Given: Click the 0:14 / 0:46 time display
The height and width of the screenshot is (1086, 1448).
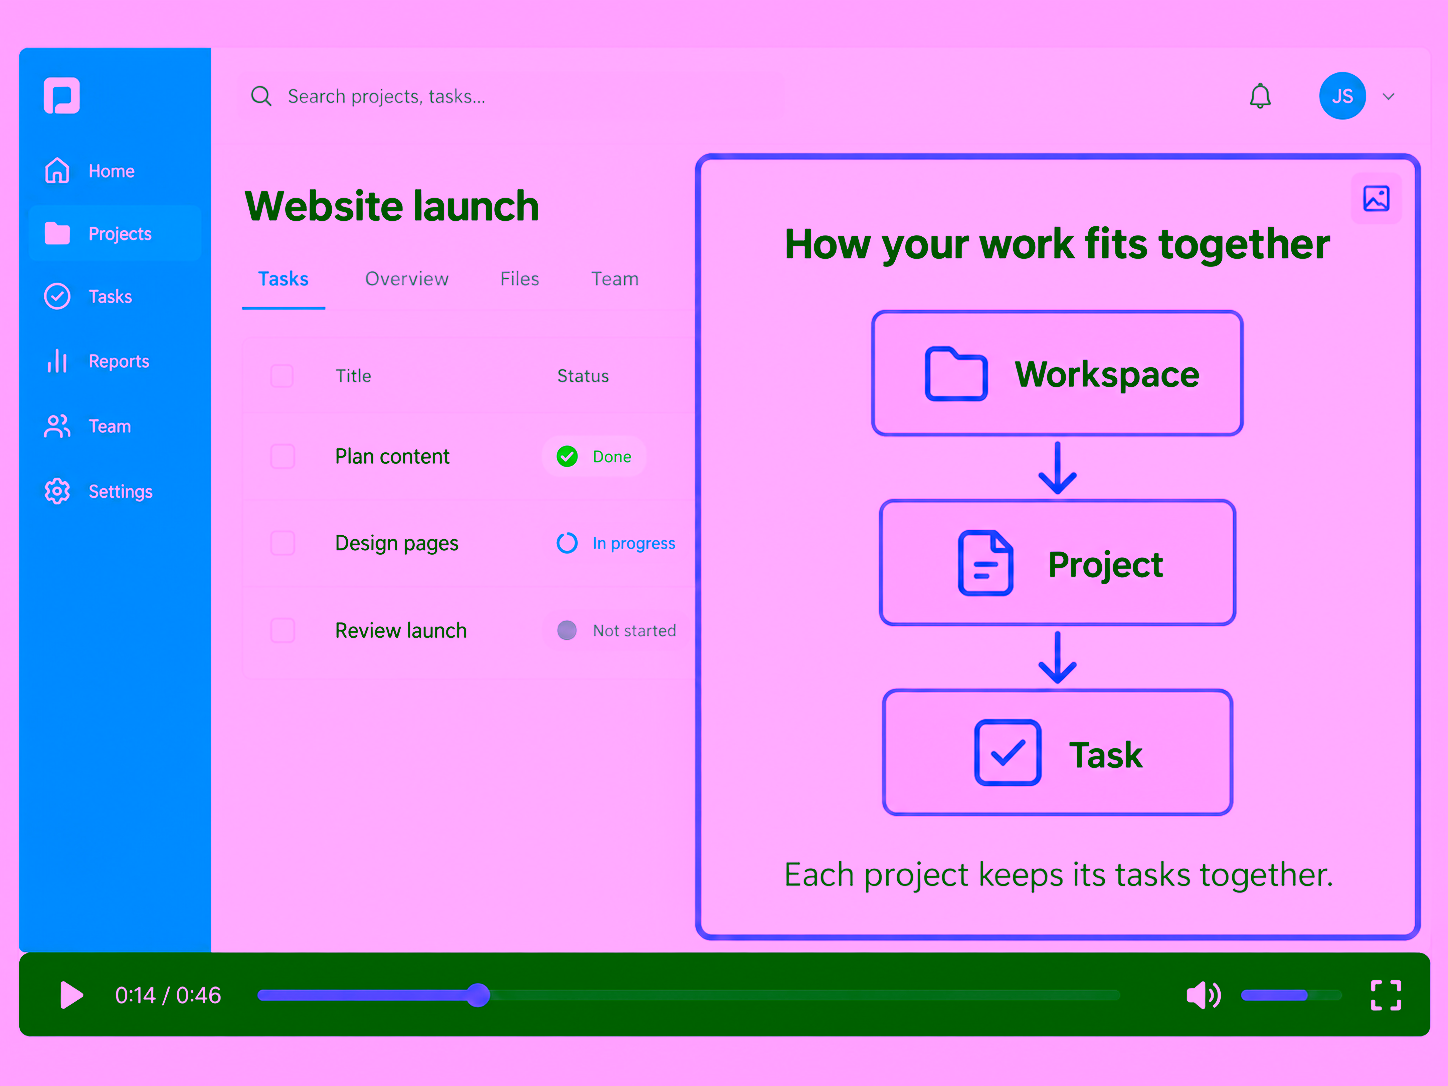Looking at the screenshot, I should [x=168, y=995].
